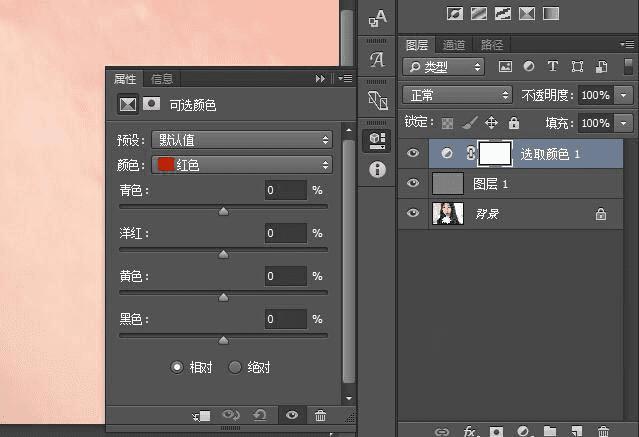
Task: Open the Clone Source panel icon
Action: point(377,100)
